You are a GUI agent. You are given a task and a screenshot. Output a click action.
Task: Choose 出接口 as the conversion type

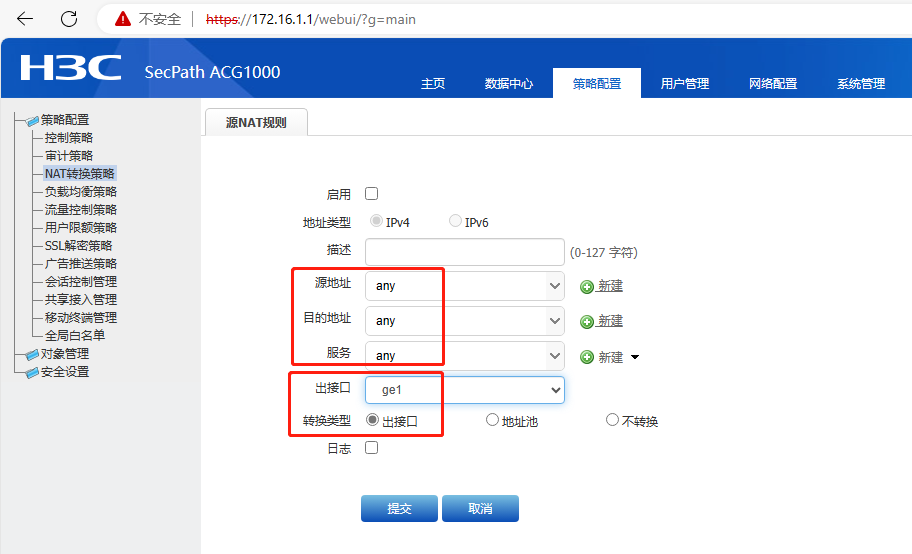(373, 420)
